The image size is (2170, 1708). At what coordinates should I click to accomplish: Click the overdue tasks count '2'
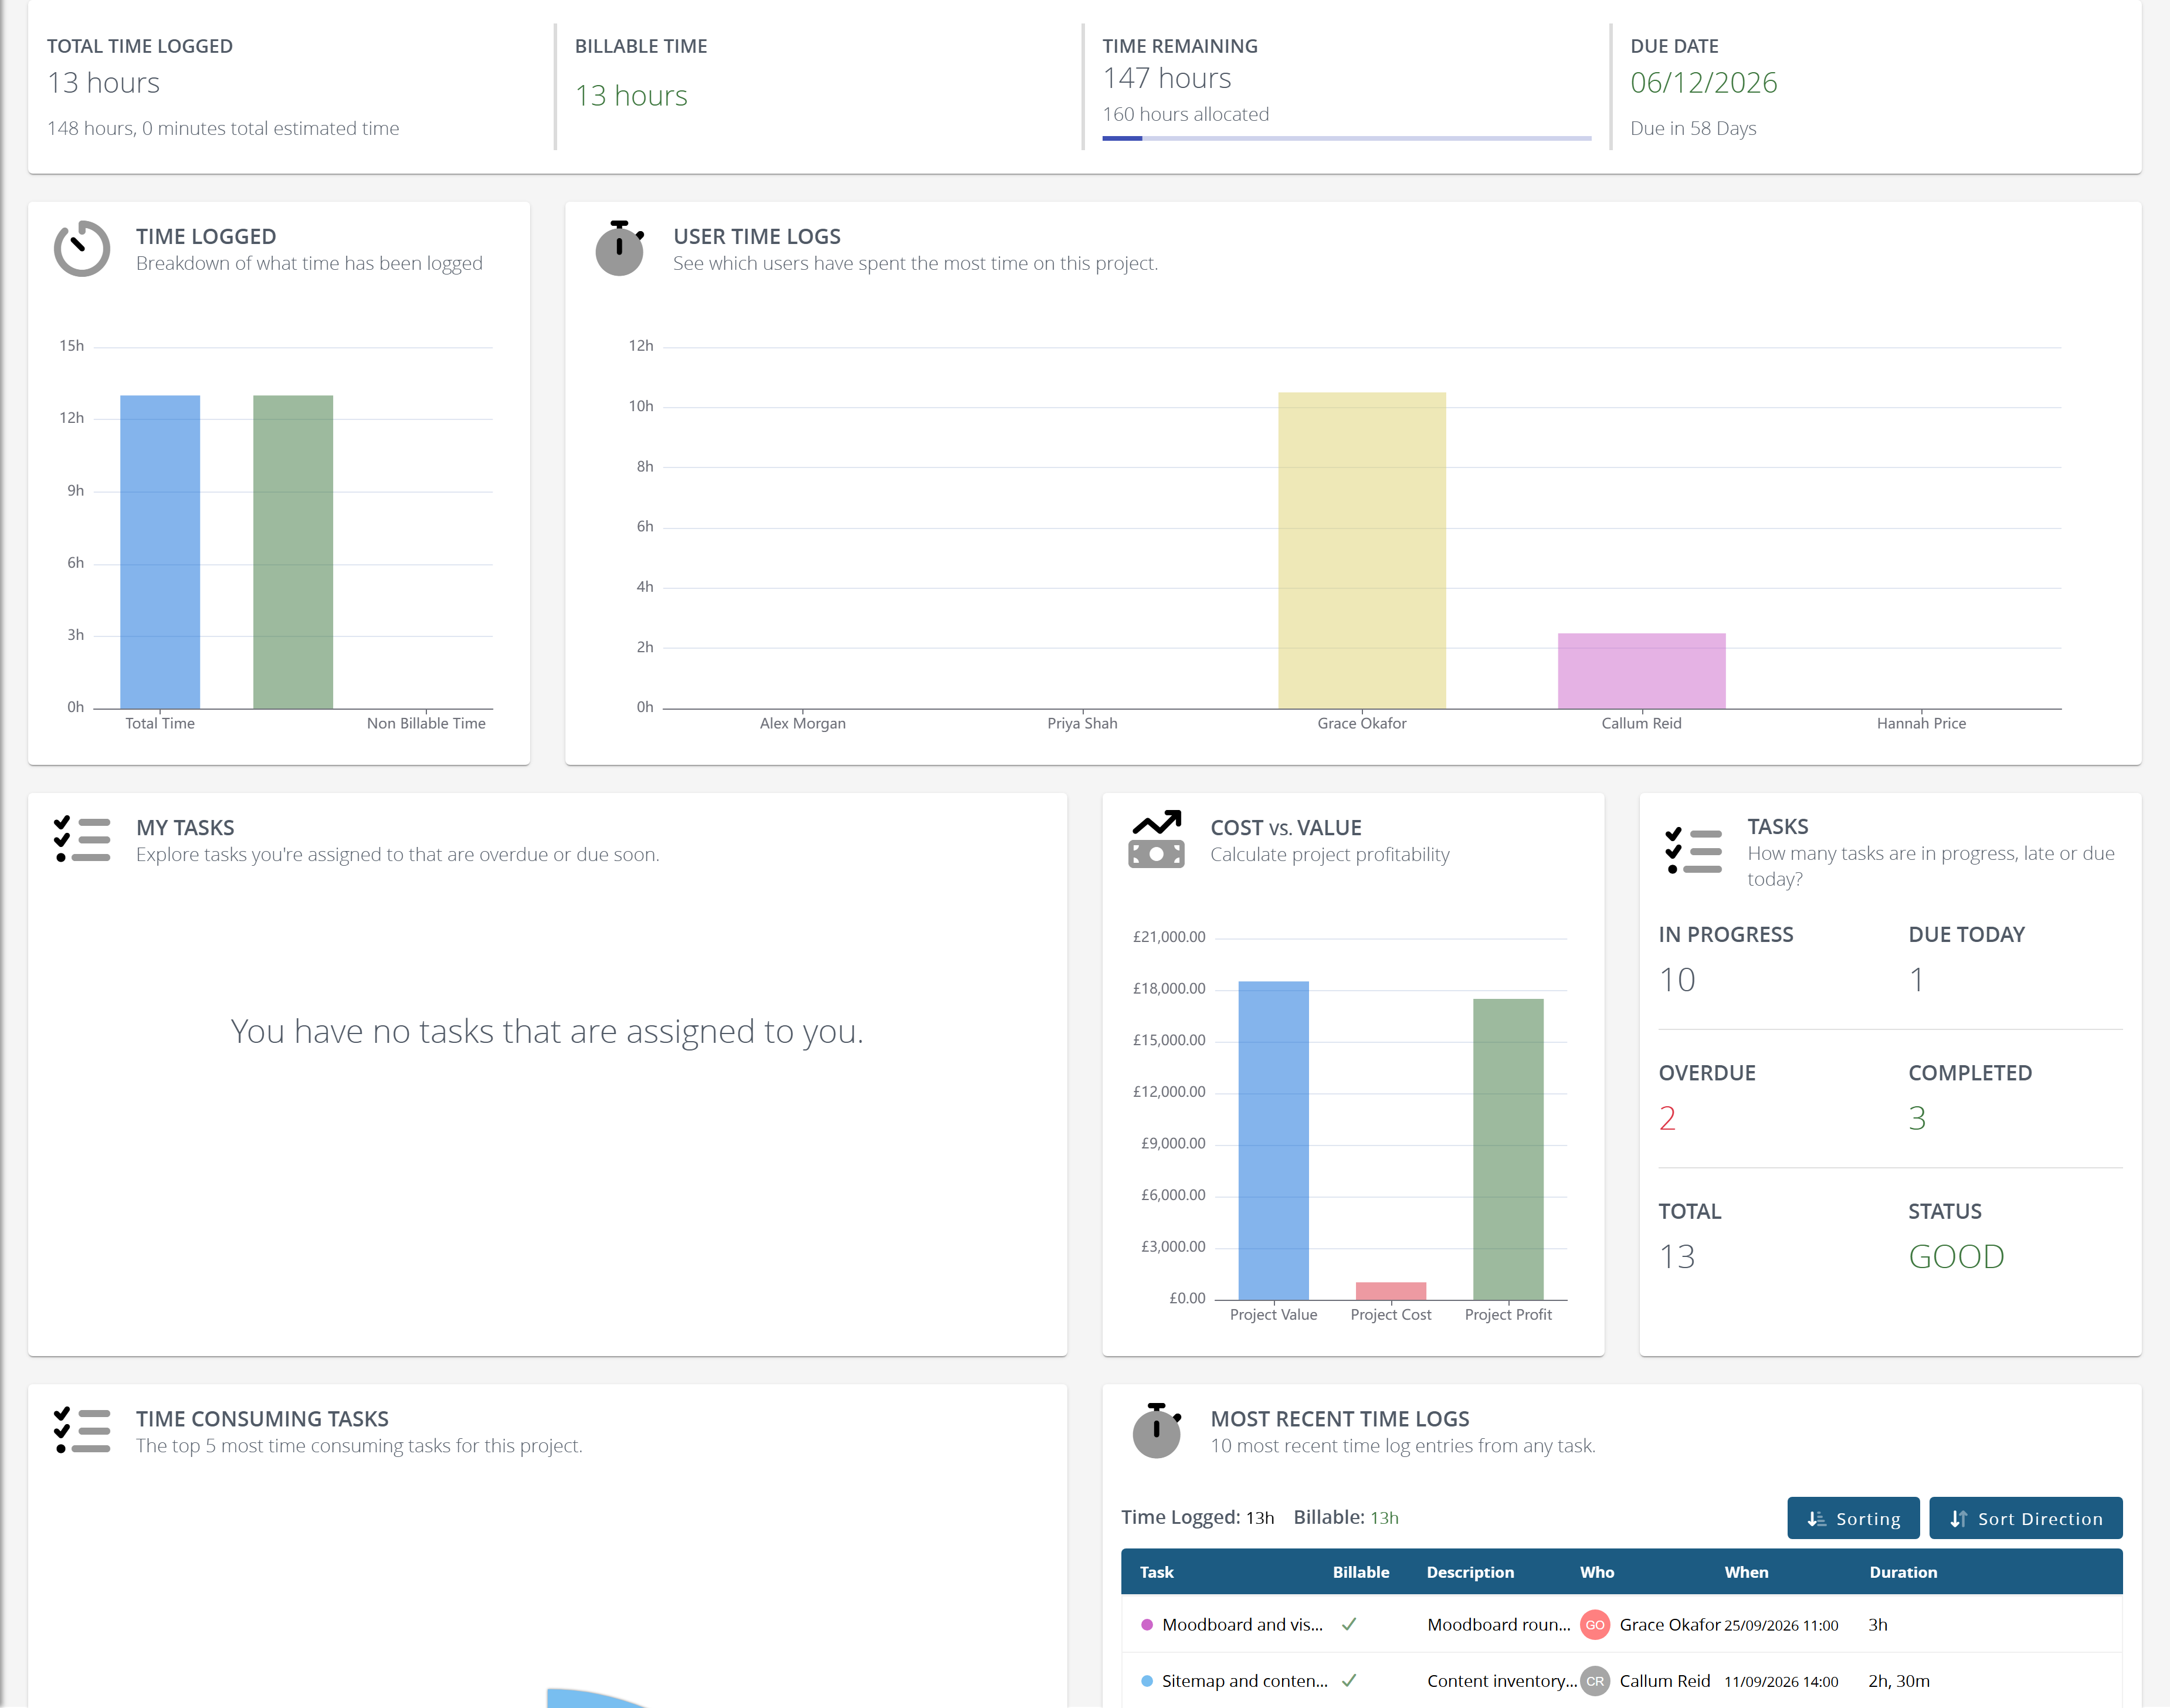pyautogui.click(x=1667, y=1118)
